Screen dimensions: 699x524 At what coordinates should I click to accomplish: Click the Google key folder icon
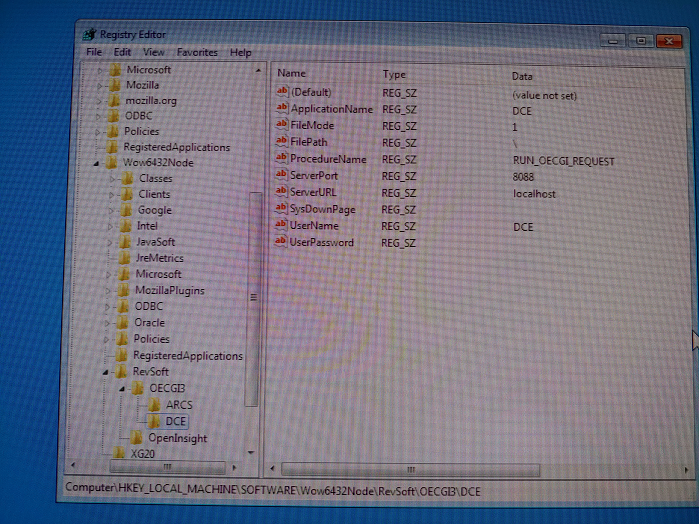coord(127,210)
